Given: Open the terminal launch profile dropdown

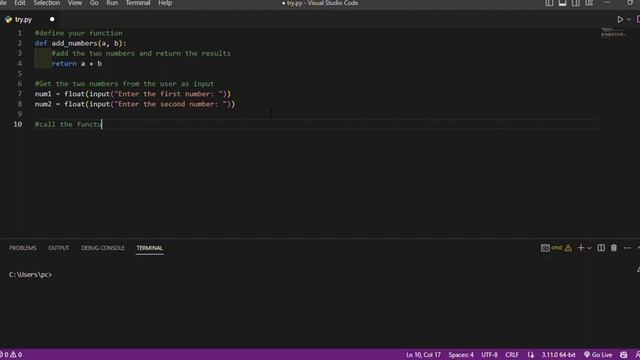Looking at the screenshot, I should 589,248.
